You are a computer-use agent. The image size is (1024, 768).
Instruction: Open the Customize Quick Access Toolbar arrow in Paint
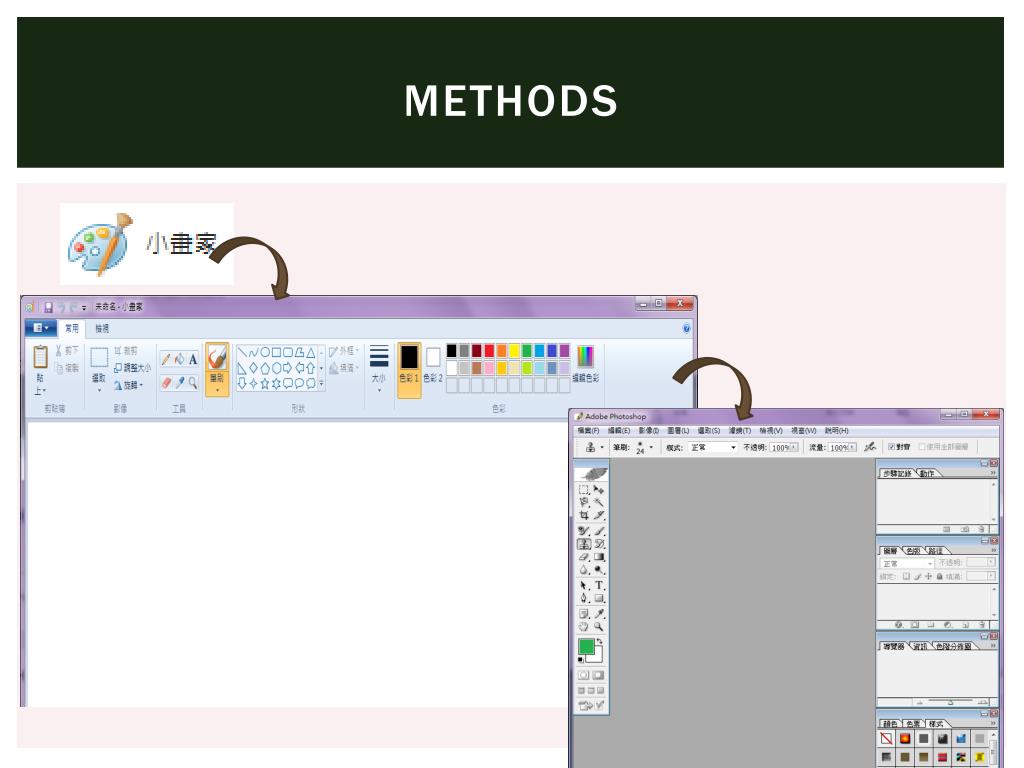(84, 308)
